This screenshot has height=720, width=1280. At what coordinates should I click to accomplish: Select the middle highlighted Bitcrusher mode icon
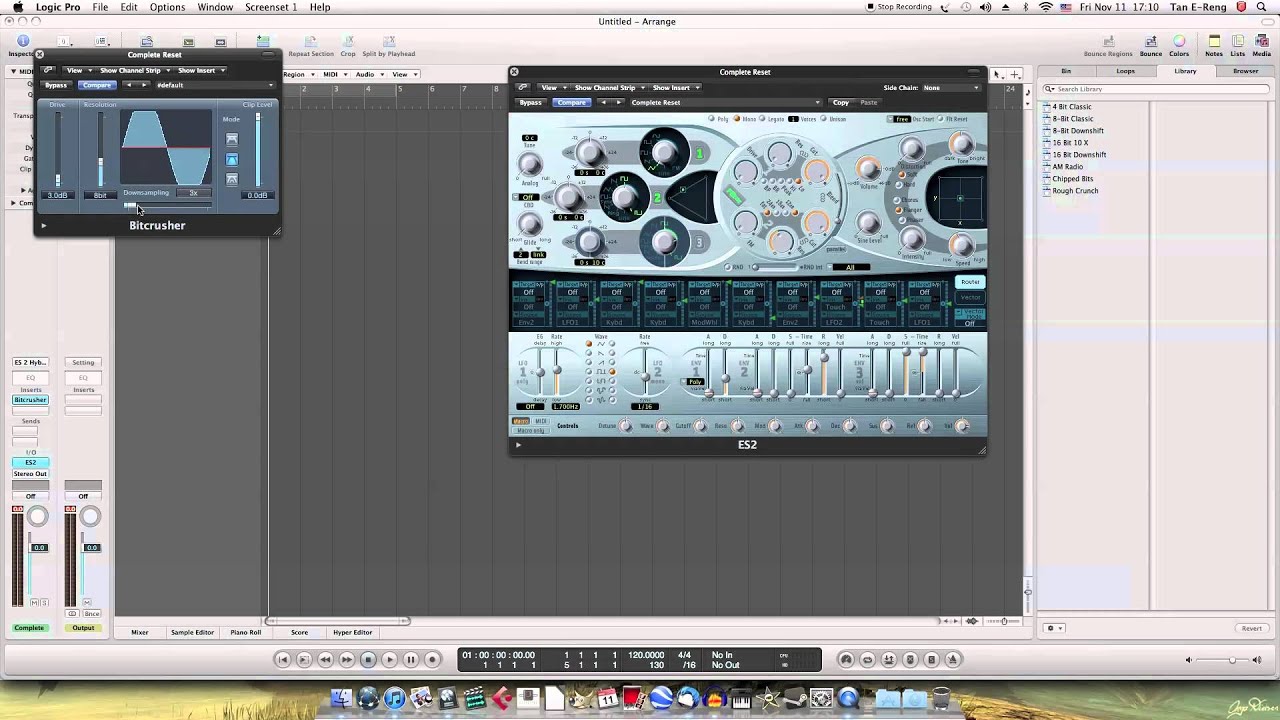pyautogui.click(x=232, y=160)
